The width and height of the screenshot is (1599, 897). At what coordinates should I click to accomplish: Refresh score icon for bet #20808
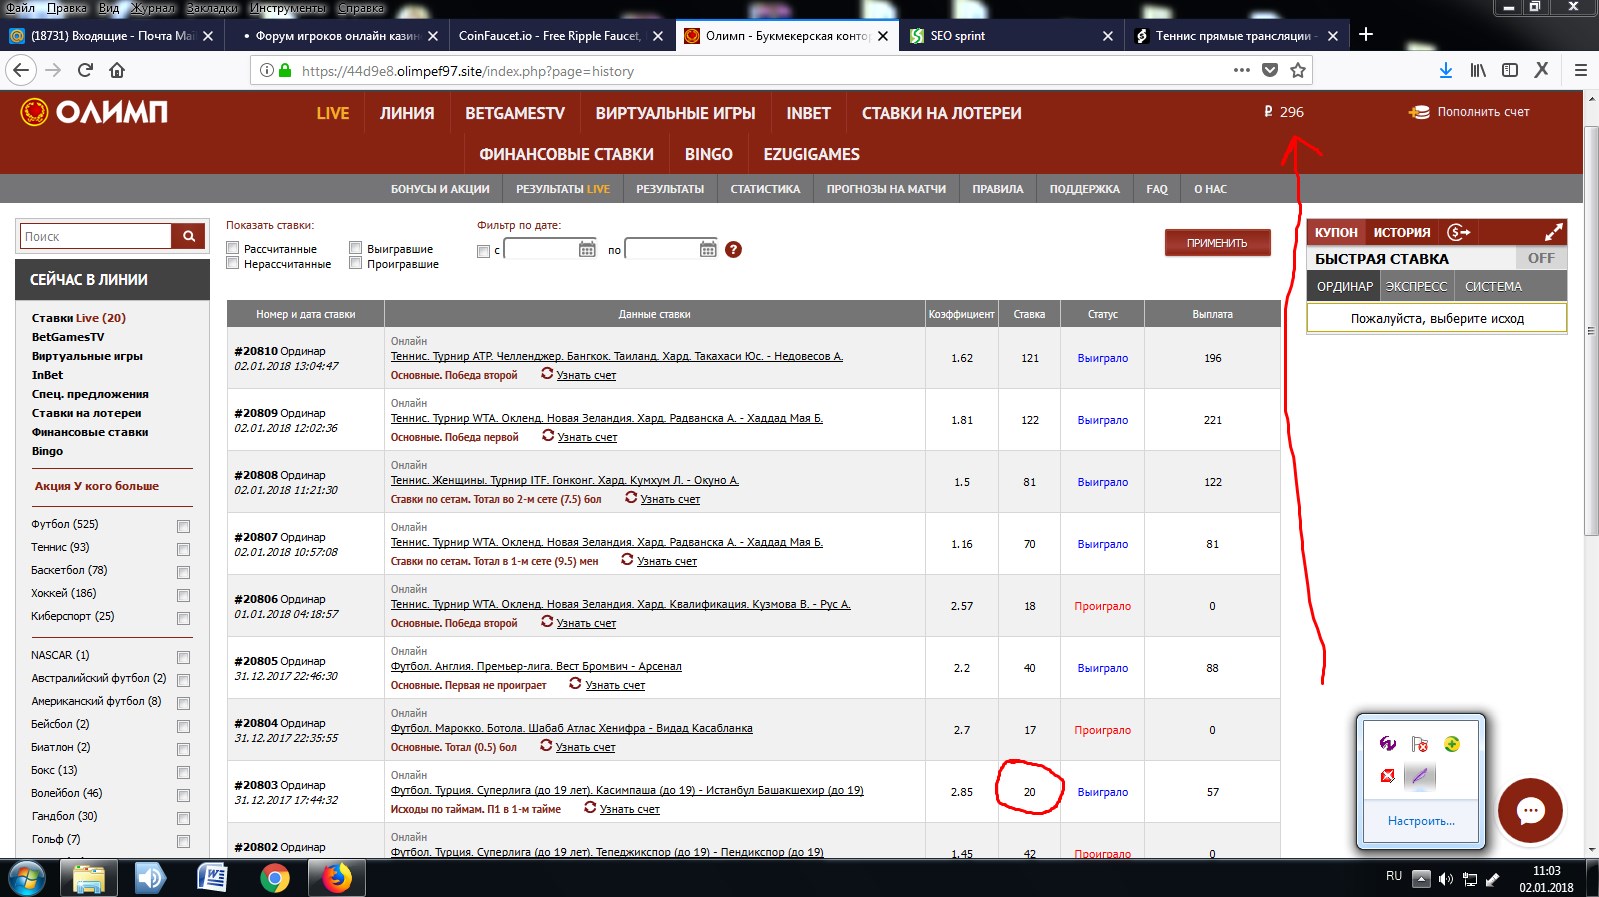pyautogui.click(x=631, y=498)
